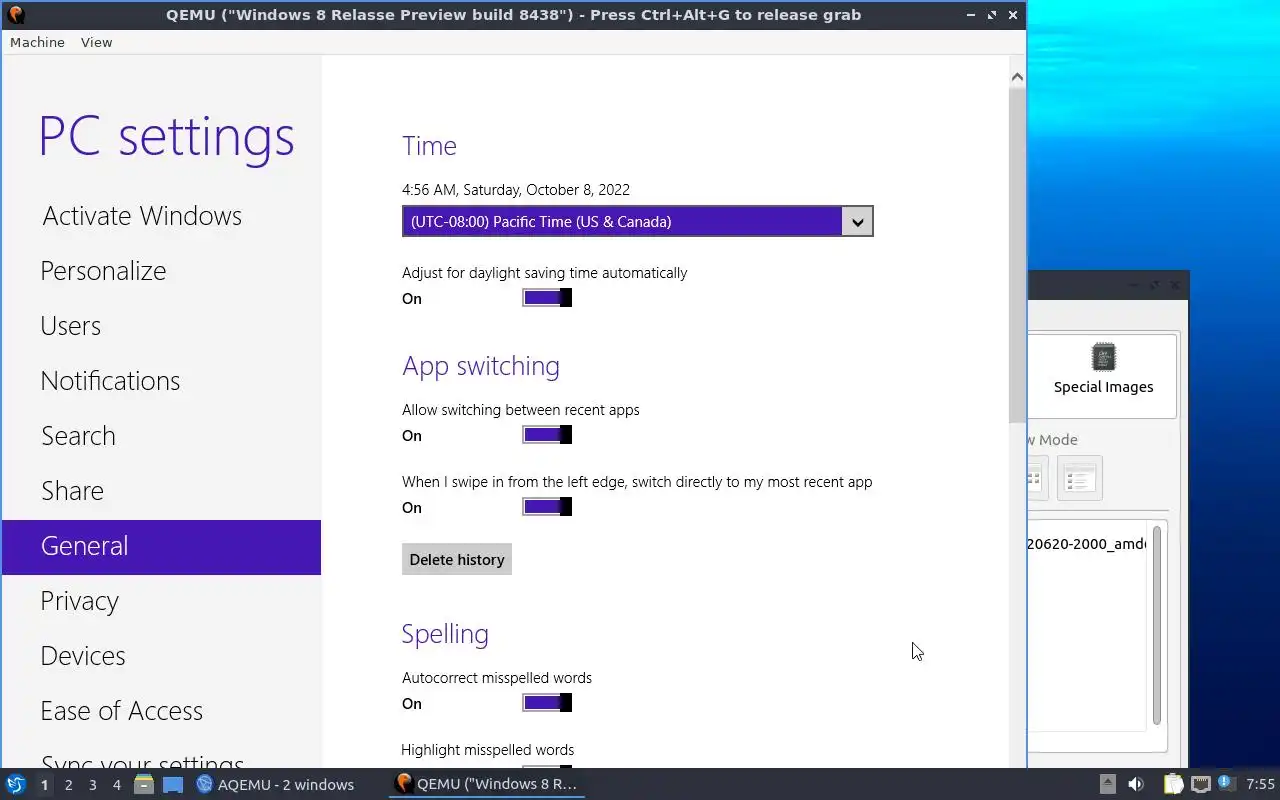Click the Spelling section heading

tap(445, 634)
